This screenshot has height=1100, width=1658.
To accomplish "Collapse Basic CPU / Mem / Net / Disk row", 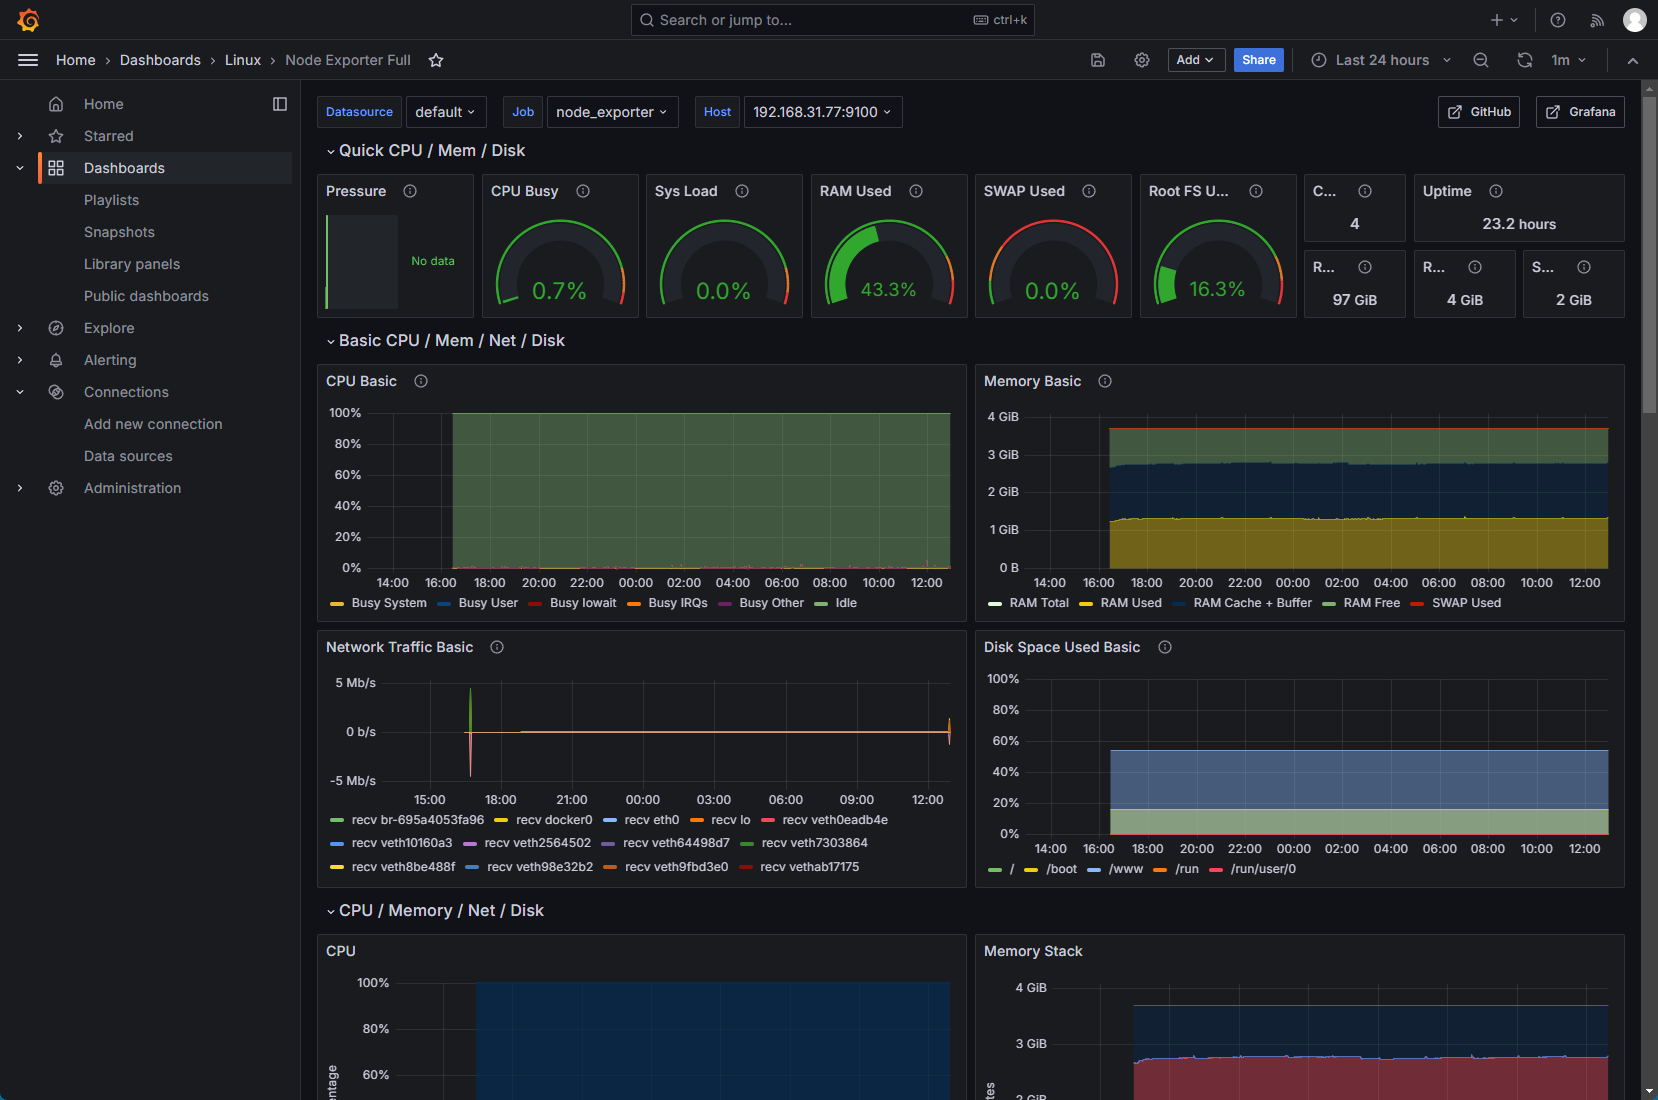I will click(x=445, y=341).
